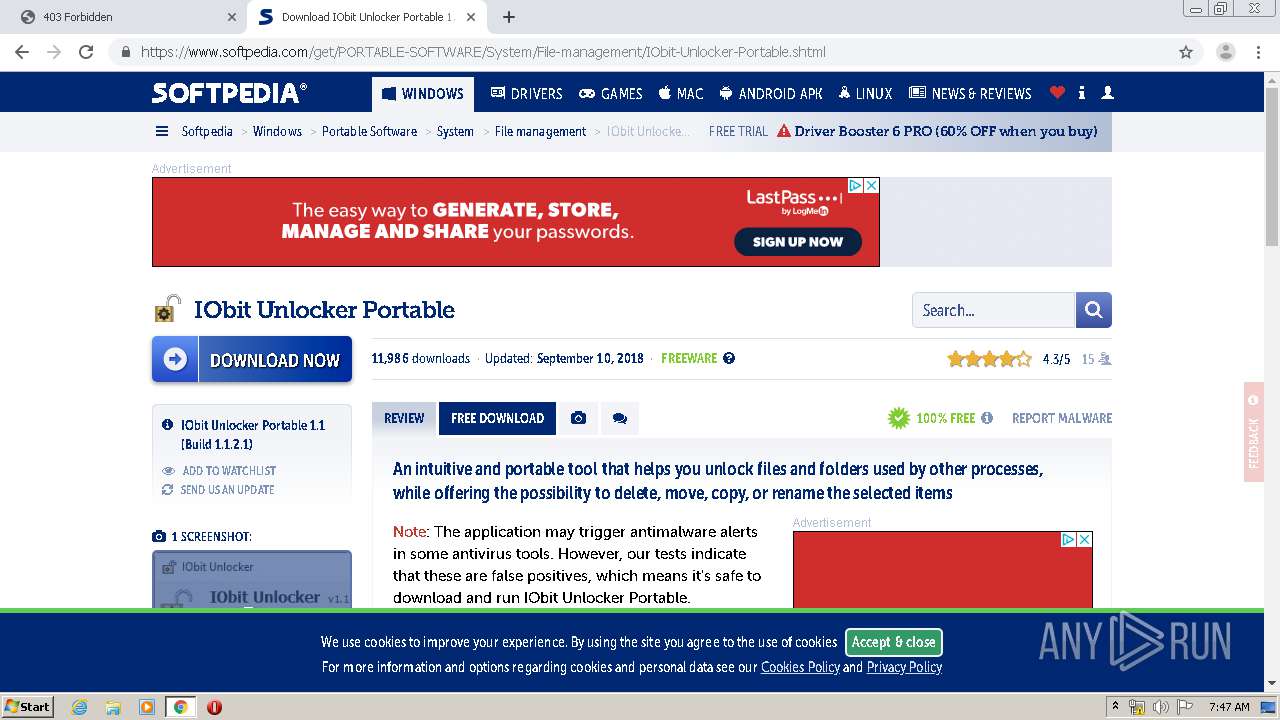Screen dimensions: 1280x720
Task: Open the info icon in Softpedia header
Action: 1082,92
